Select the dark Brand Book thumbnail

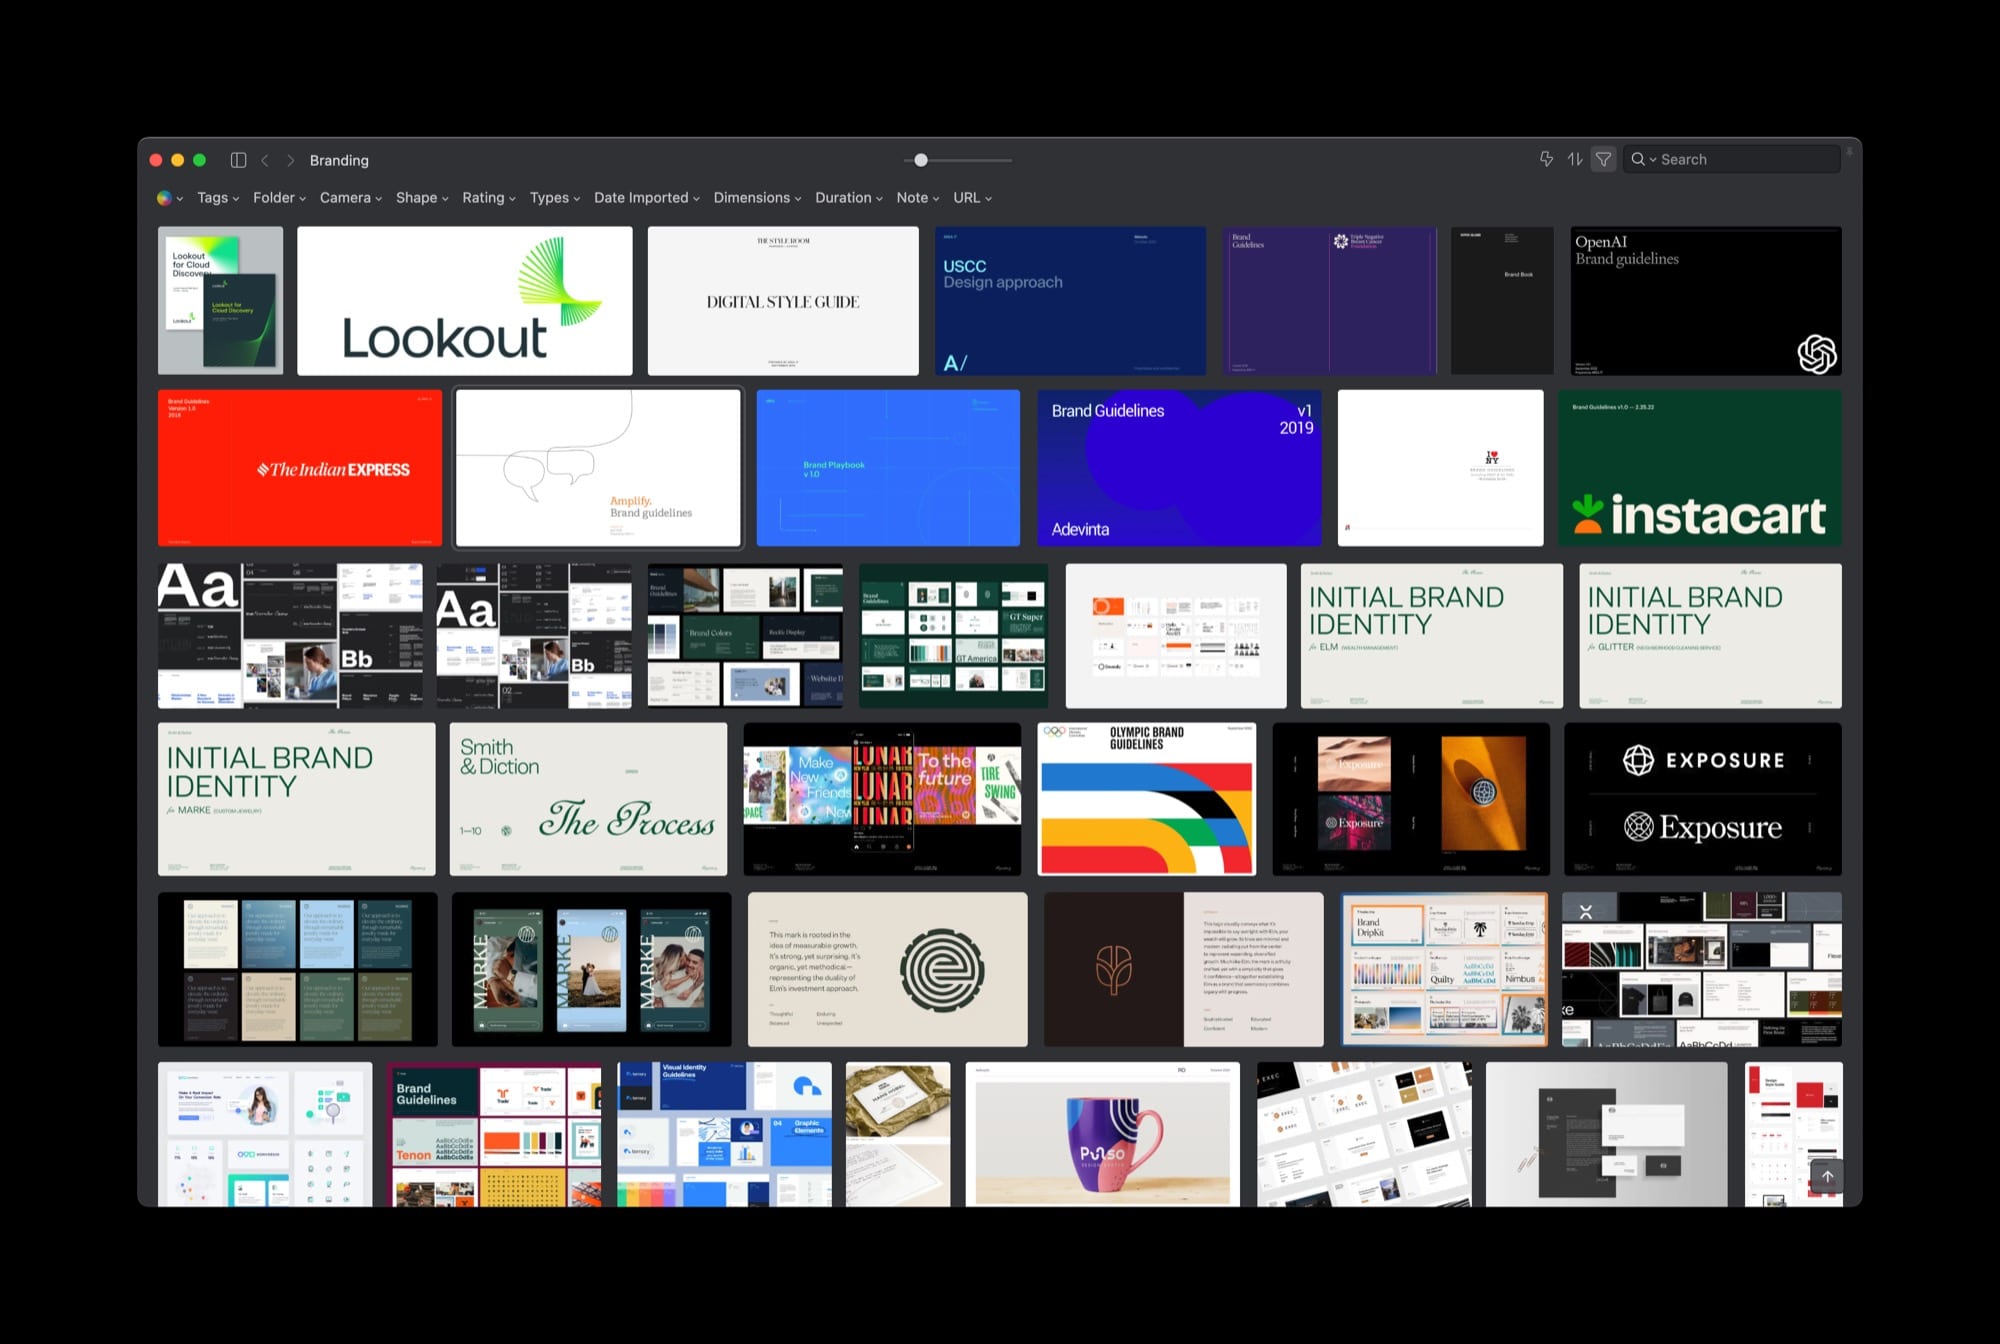(1502, 301)
